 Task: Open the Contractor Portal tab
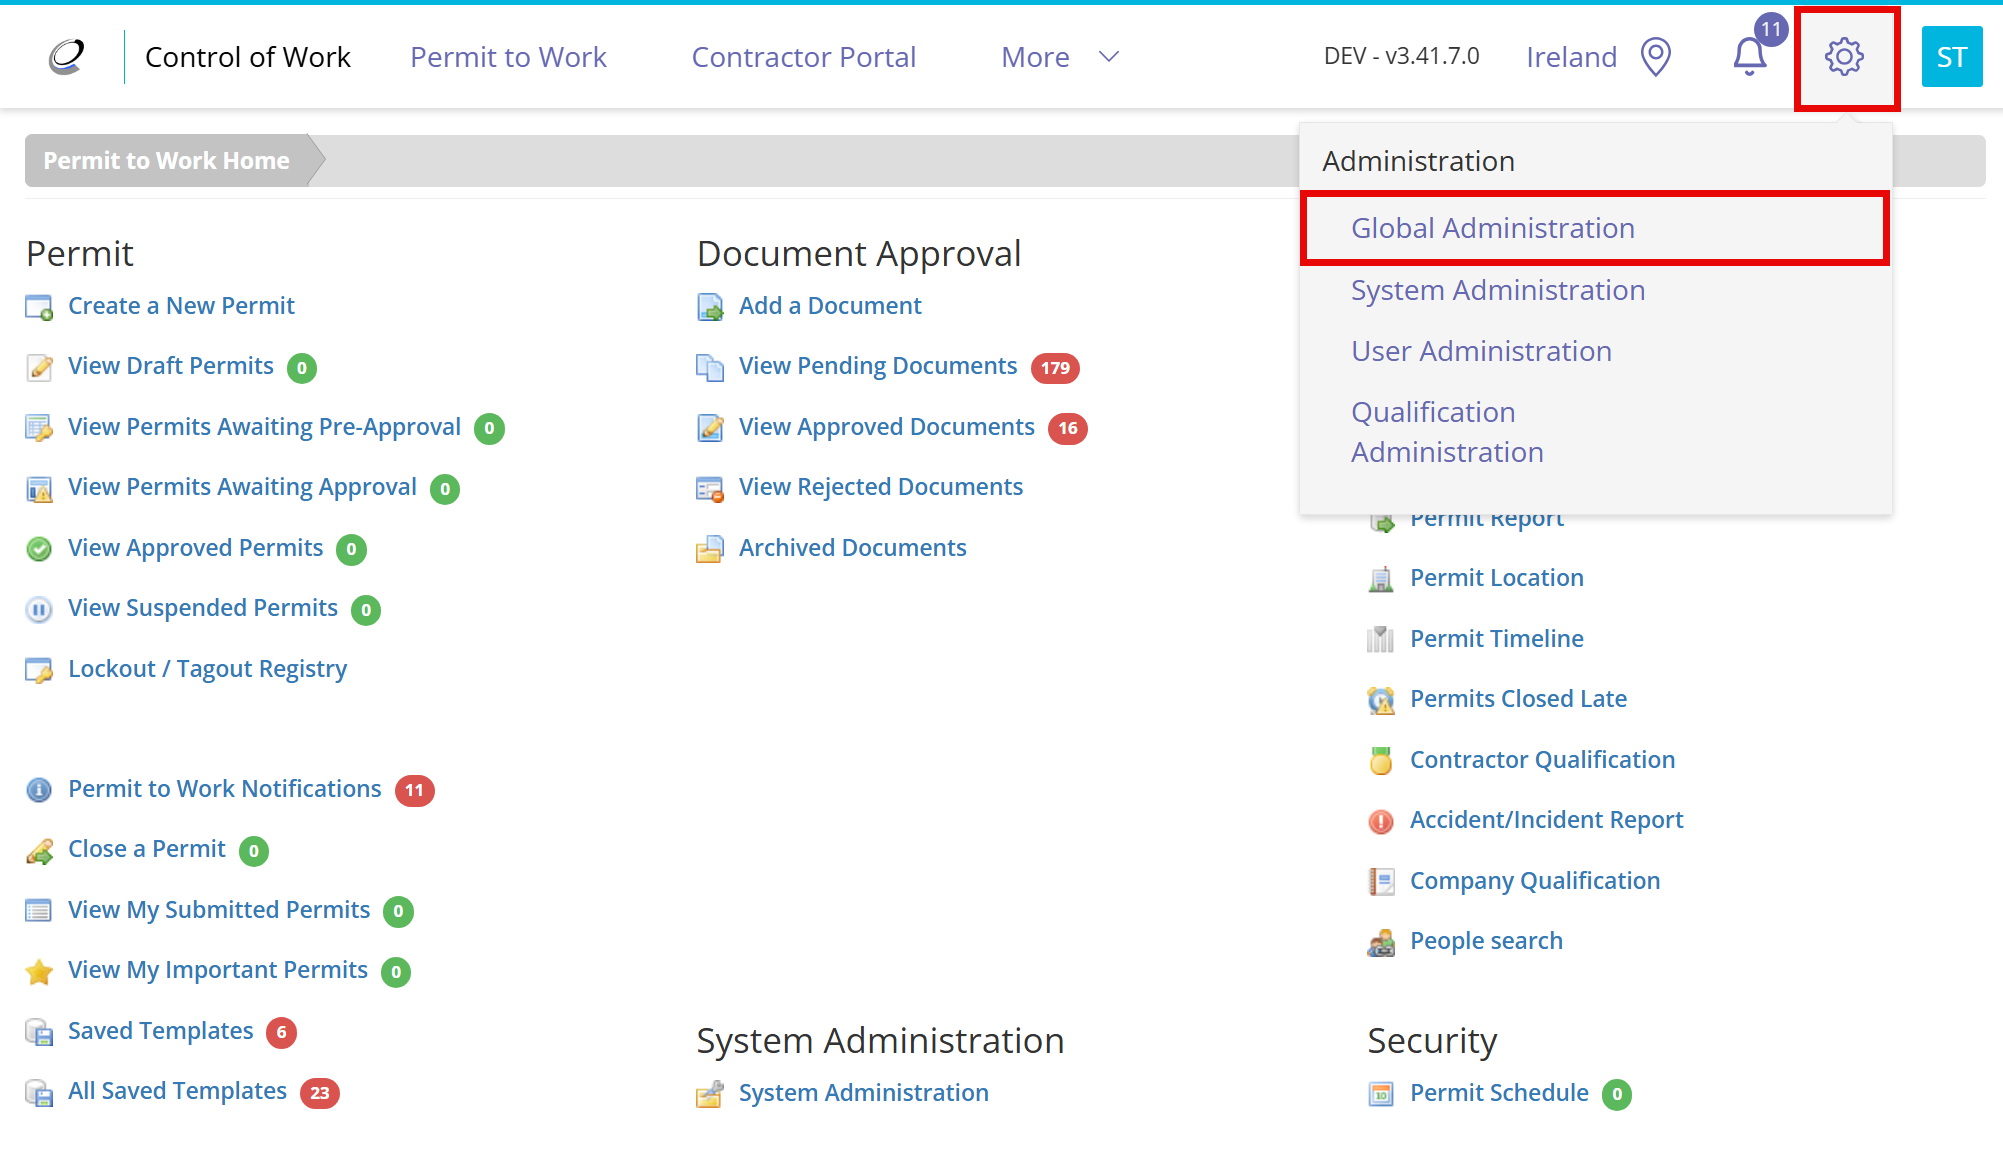(x=803, y=57)
